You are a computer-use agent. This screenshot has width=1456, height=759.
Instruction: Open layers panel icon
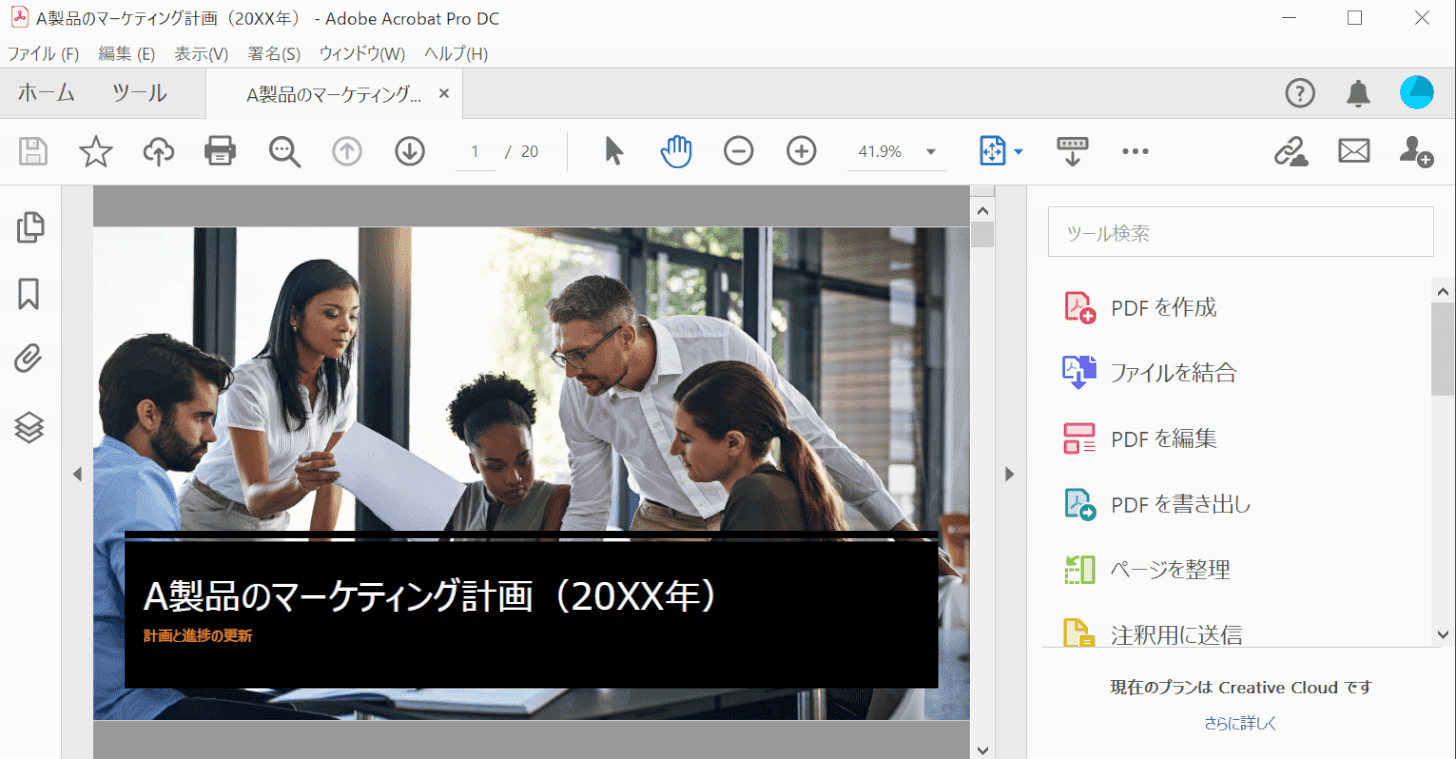[29, 427]
